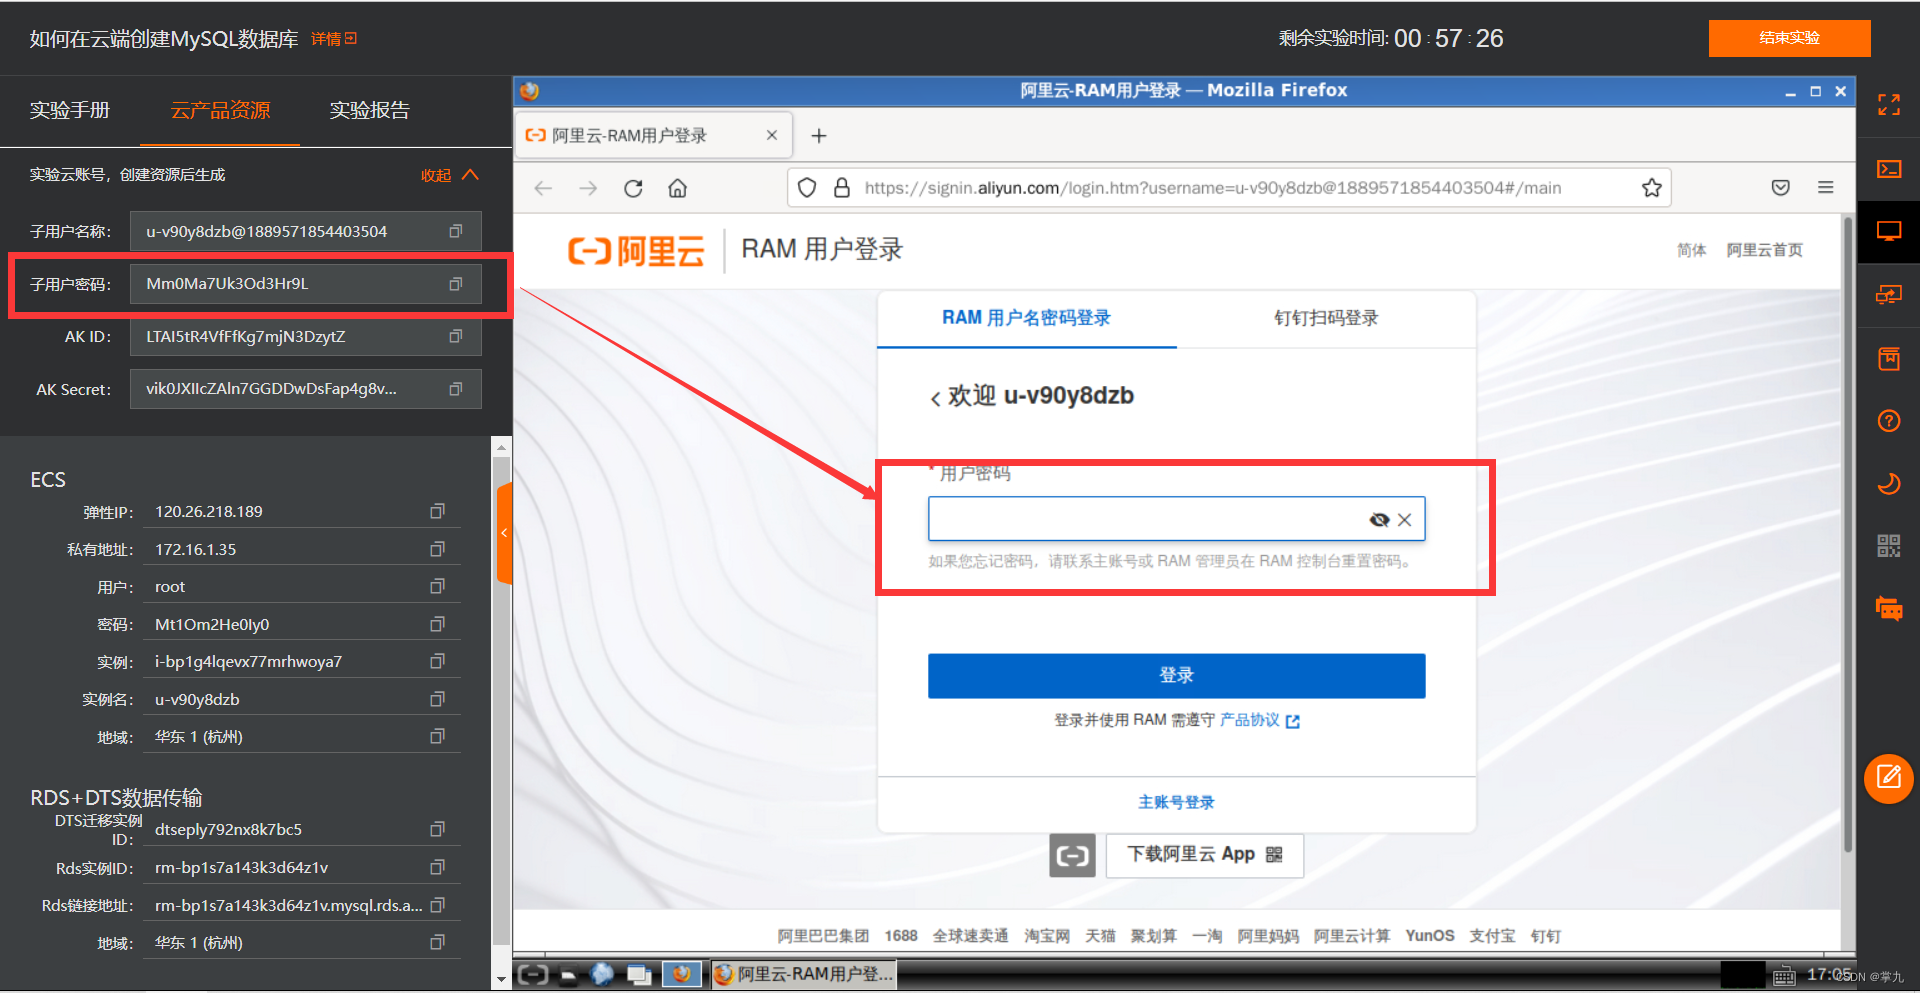Screen dimensions: 1920x993
Task: Click the Pocket save icon in Firefox
Action: pos(1780,188)
